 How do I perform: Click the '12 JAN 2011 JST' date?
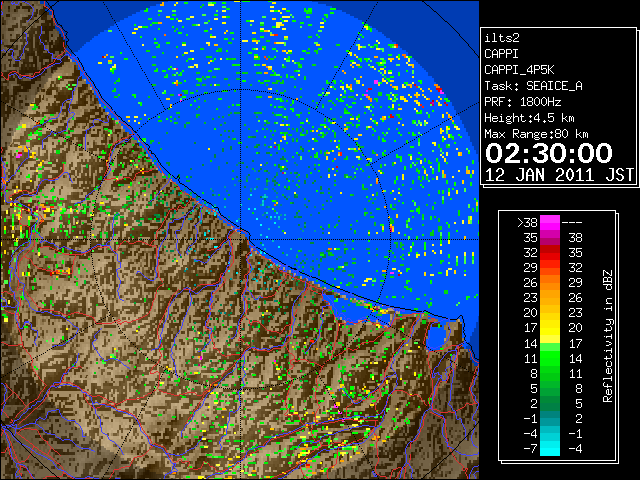(559, 175)
